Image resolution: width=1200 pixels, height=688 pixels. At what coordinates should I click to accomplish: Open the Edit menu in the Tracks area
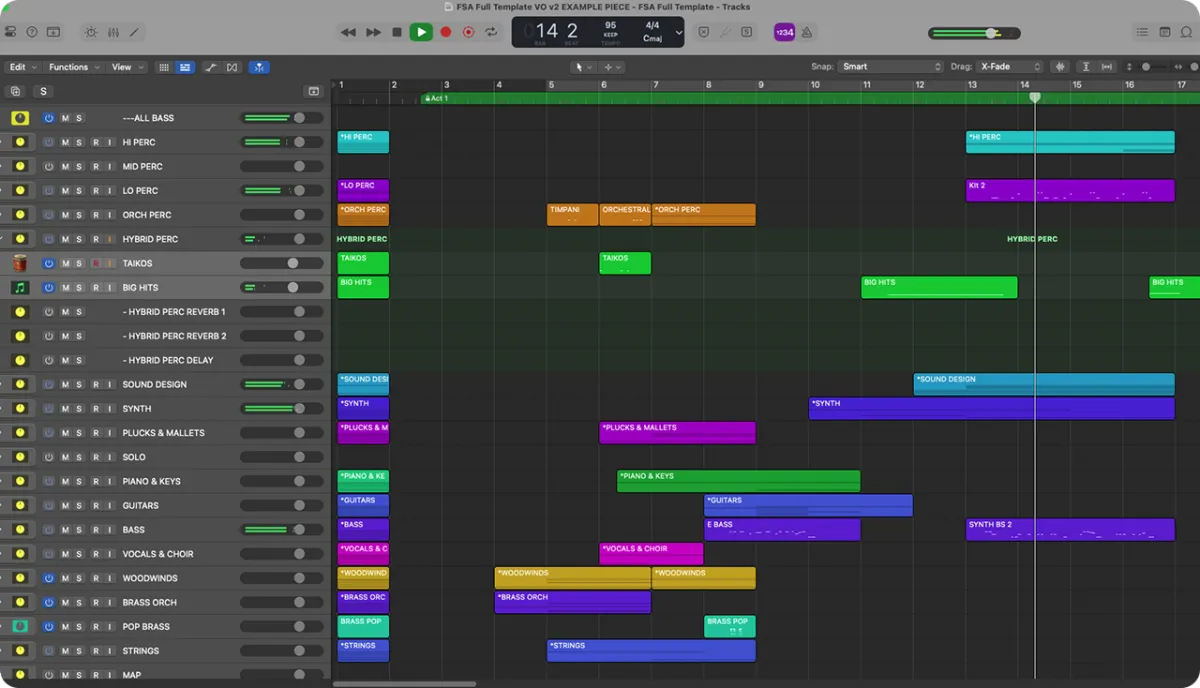pos(22,67)
